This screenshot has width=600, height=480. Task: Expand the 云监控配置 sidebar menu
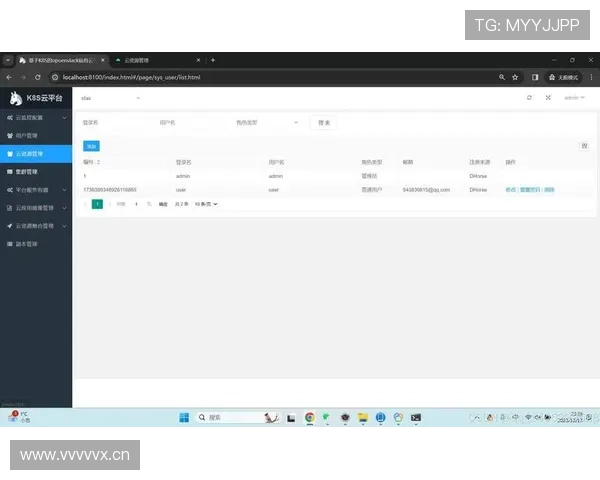click(x=35, y=118)
